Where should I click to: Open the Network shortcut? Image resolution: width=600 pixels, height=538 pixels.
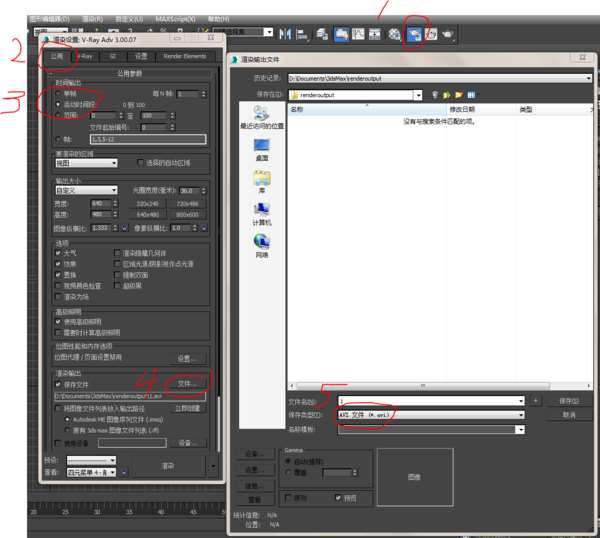[262, 246]
